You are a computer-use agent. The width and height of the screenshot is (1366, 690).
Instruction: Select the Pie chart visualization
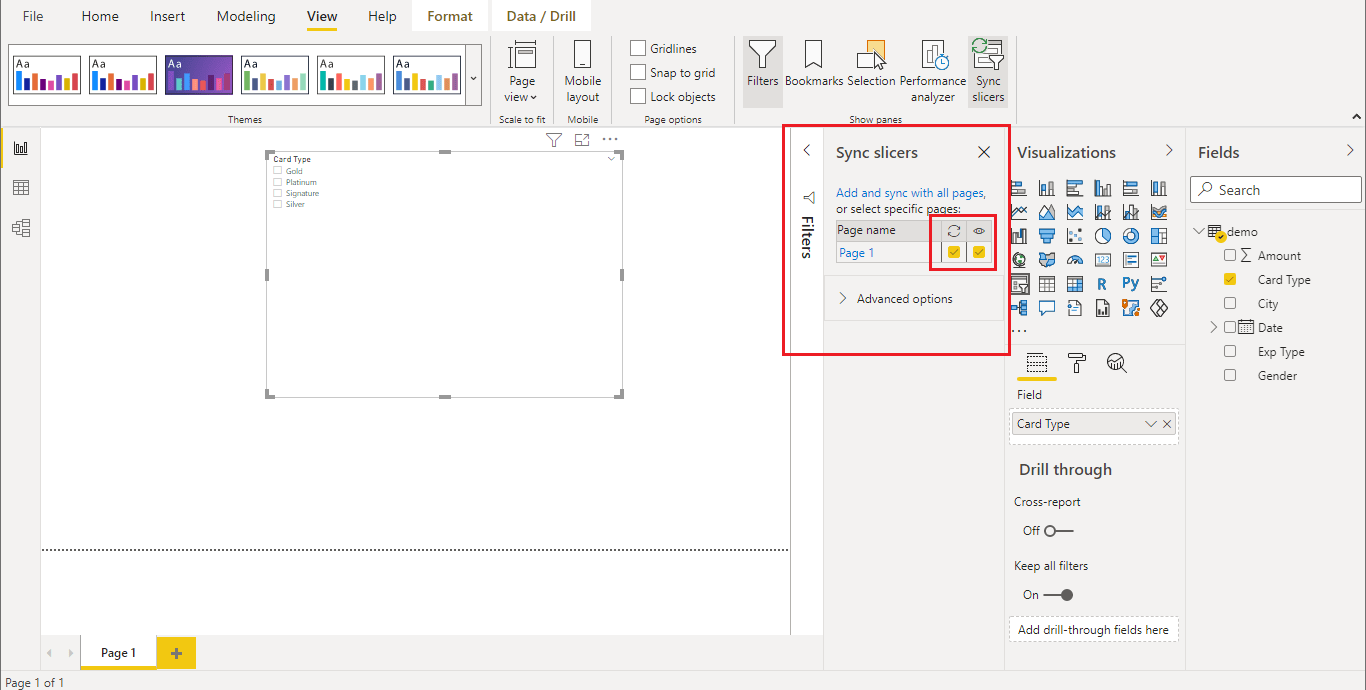pos(1102,235)
